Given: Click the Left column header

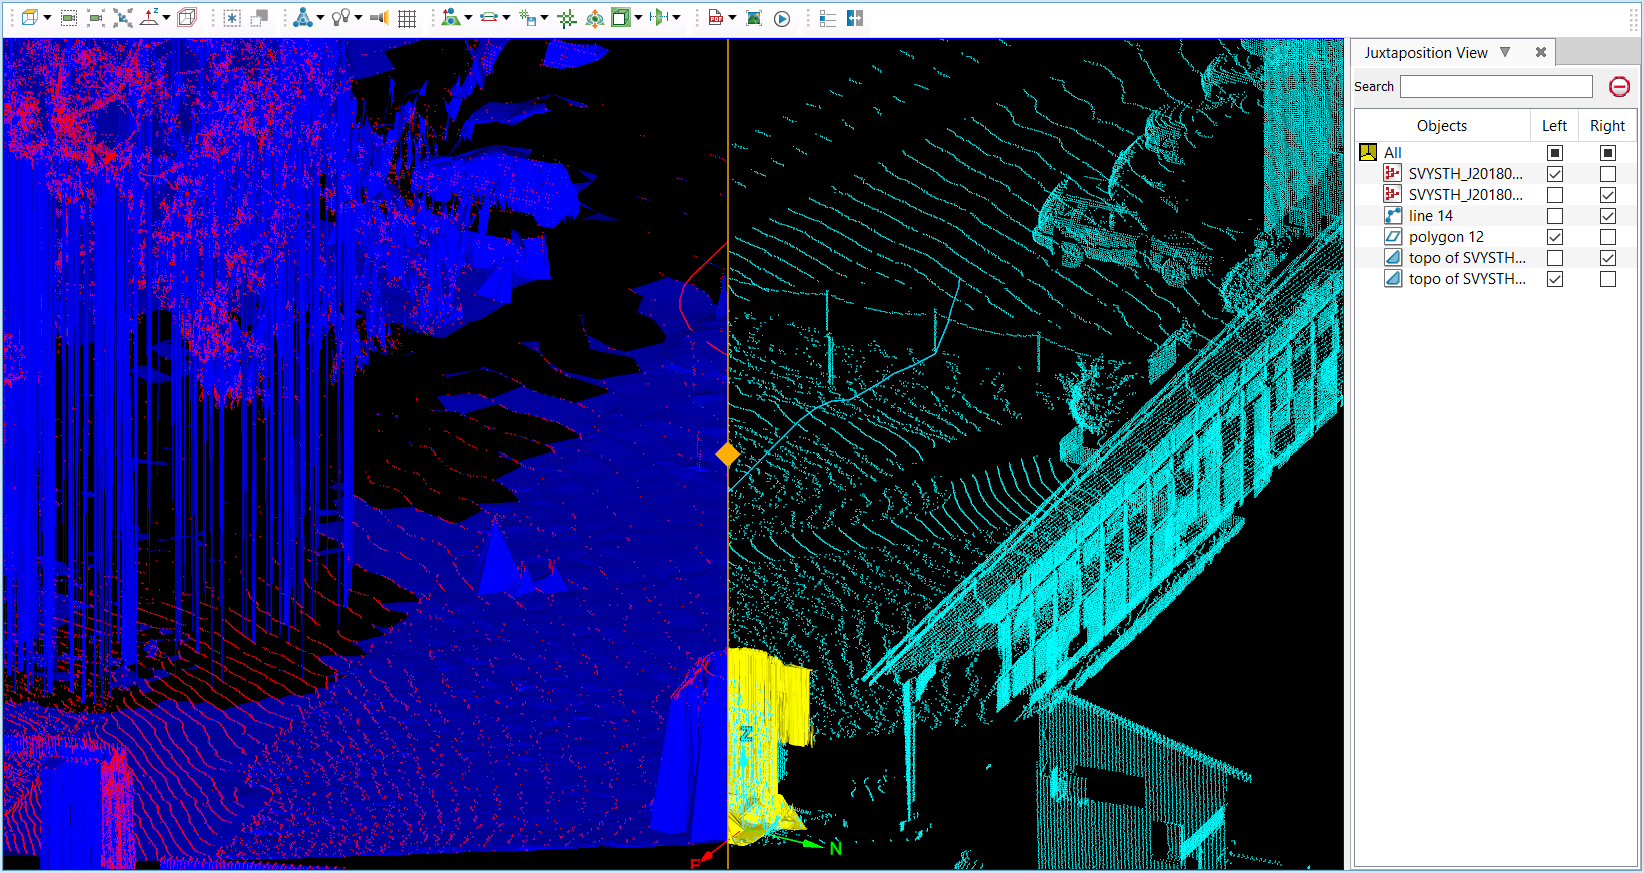Looking at the screenshot, I should tap(1554, 126).
